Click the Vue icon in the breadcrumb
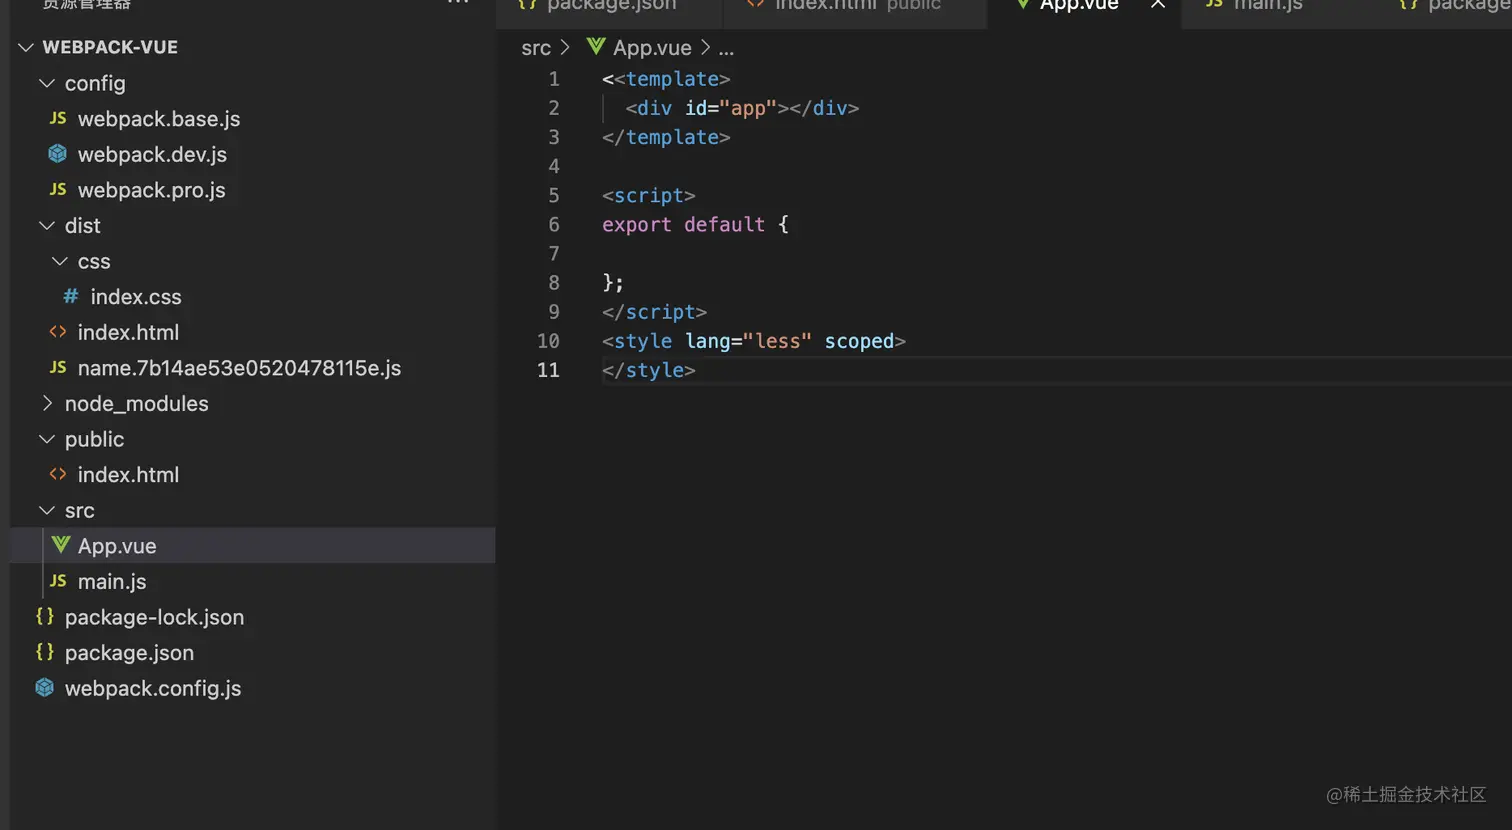 click(596, 47)
